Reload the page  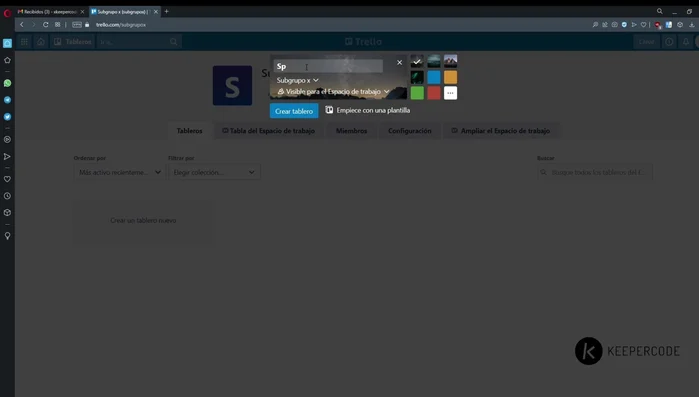click(45, 25)
